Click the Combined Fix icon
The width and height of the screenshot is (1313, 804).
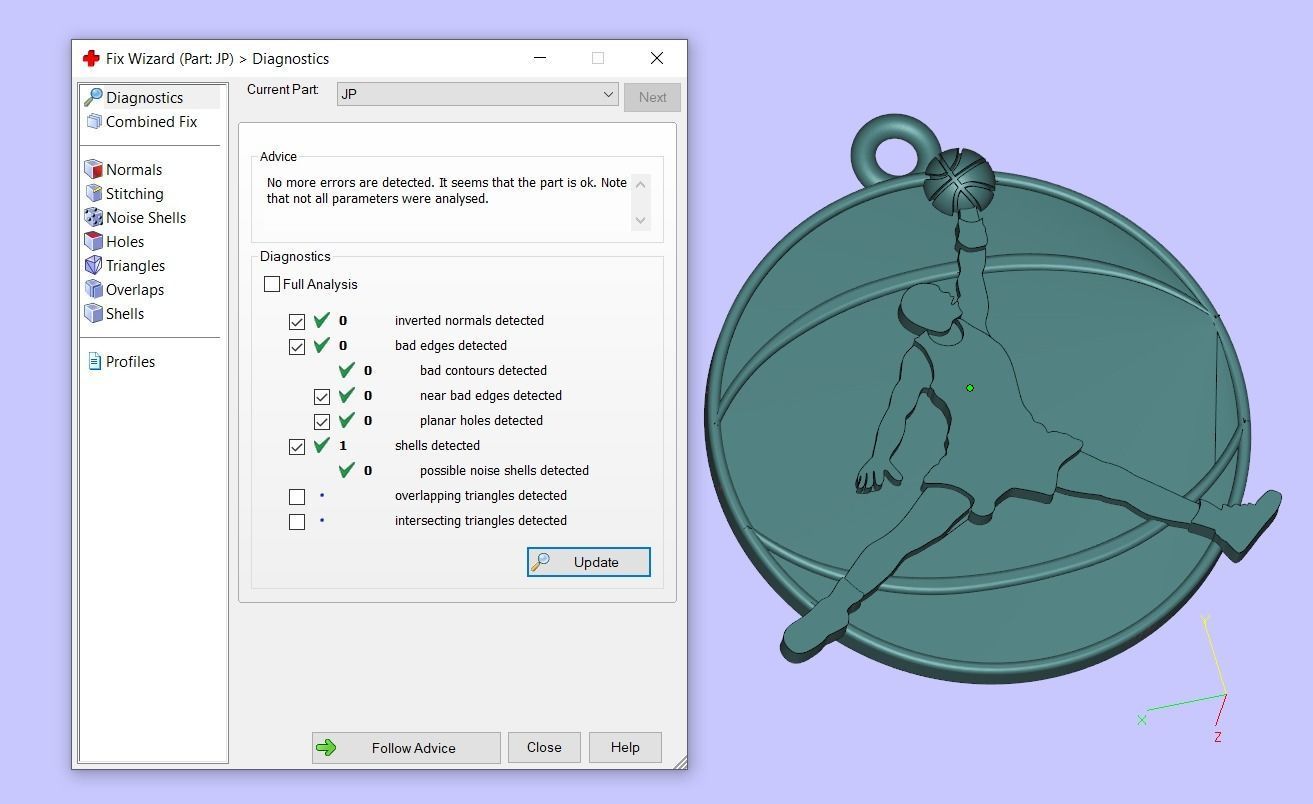[x=94, y=121]
